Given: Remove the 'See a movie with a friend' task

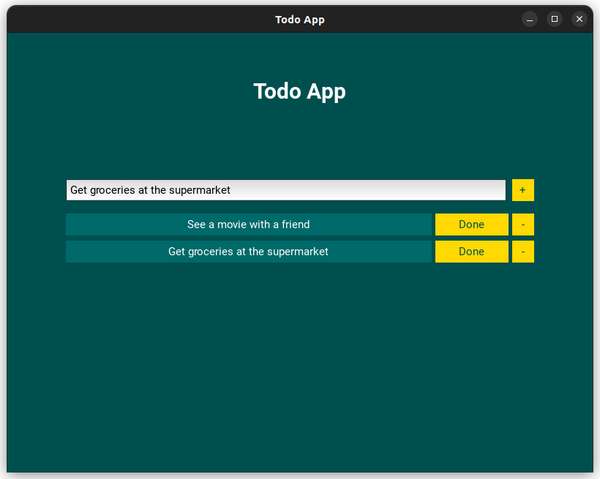Looking at the screenshot, I should coord(523,225).
